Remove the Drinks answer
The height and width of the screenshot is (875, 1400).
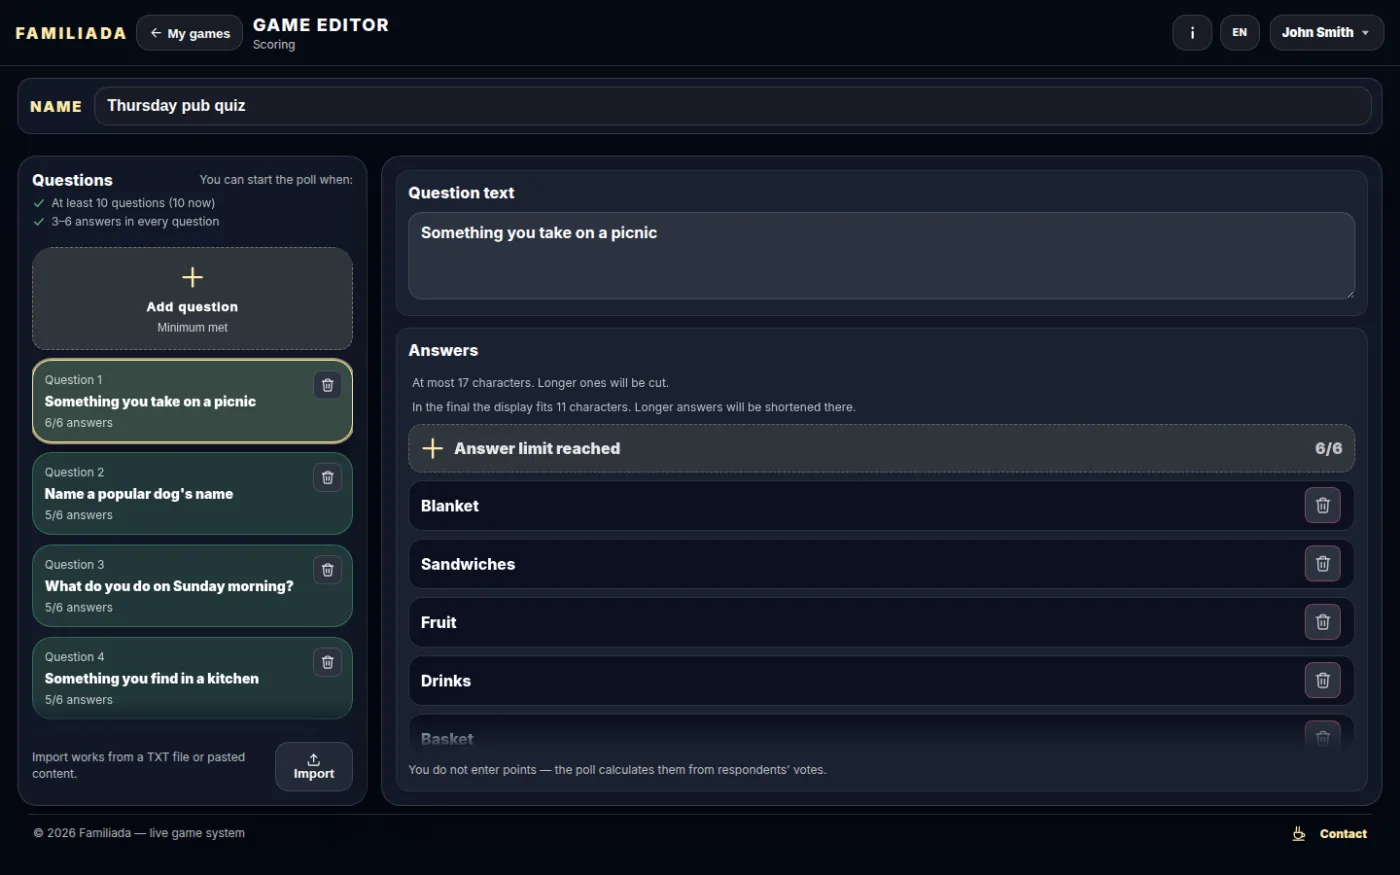pos(1322,681)
